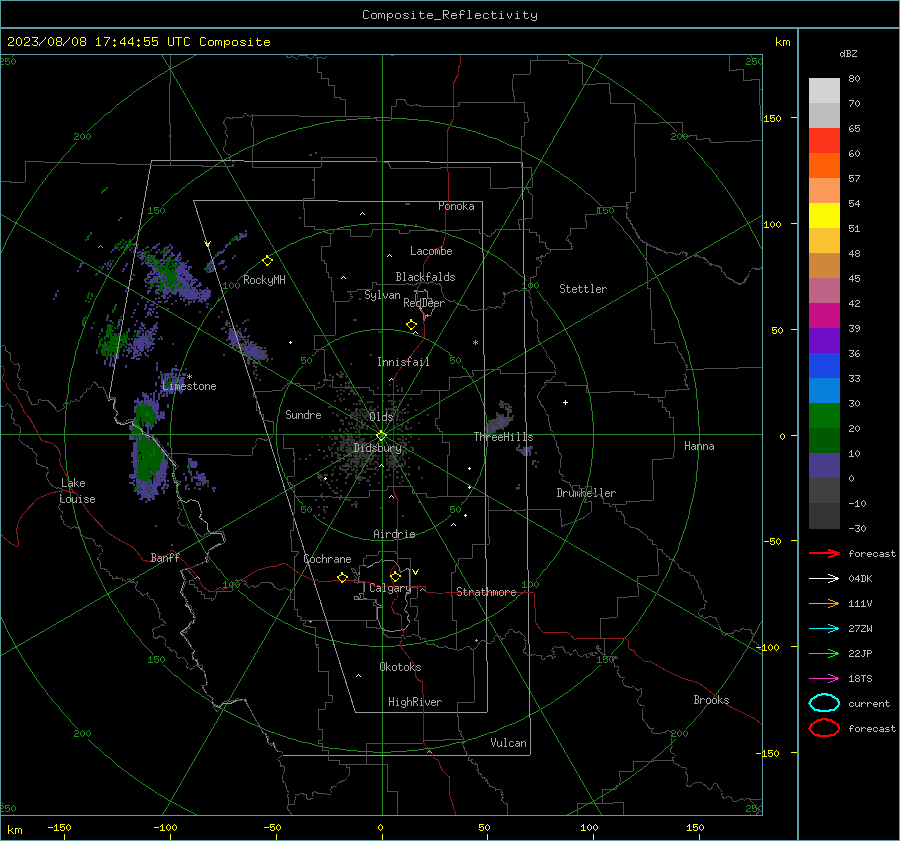900x841 pixels.
Task: Click the bright green 30-20 dBZ swatch
Action: click(824, 415)
